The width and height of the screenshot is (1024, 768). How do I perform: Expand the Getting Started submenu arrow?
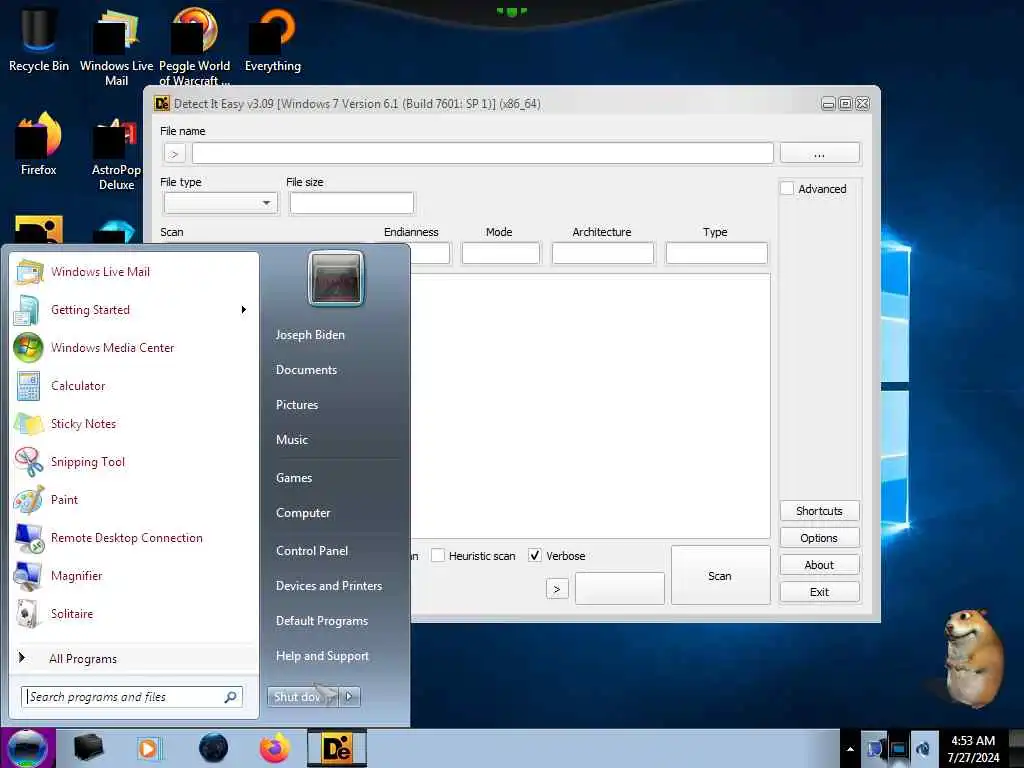[244, 310]
